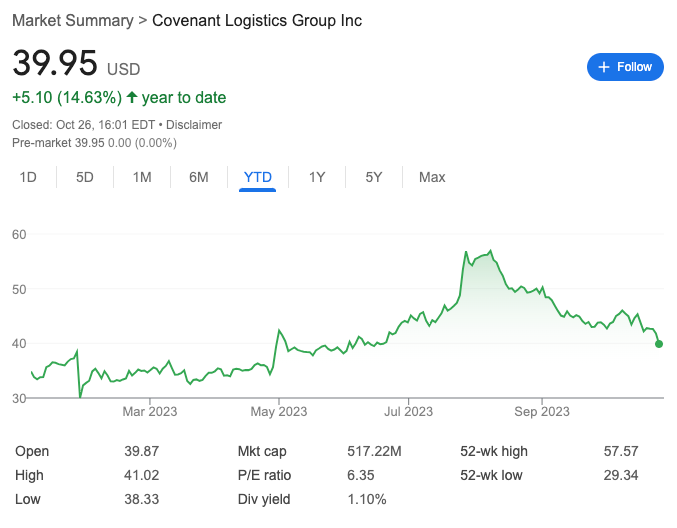Open the Disclaimer link

[x=194, y=125]
